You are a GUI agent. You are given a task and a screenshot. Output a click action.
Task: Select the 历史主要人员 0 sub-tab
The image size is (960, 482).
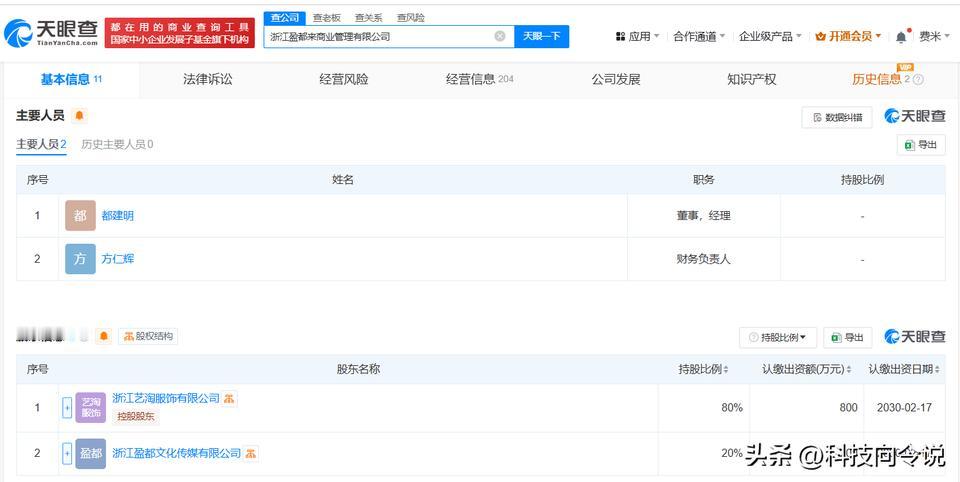[117, 145]
